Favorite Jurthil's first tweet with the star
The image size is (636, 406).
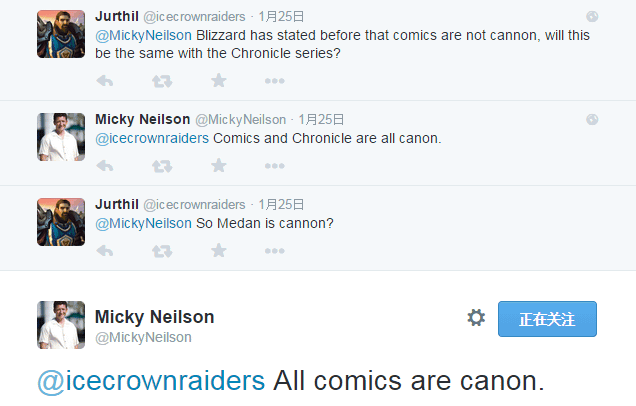pos(218,81)
